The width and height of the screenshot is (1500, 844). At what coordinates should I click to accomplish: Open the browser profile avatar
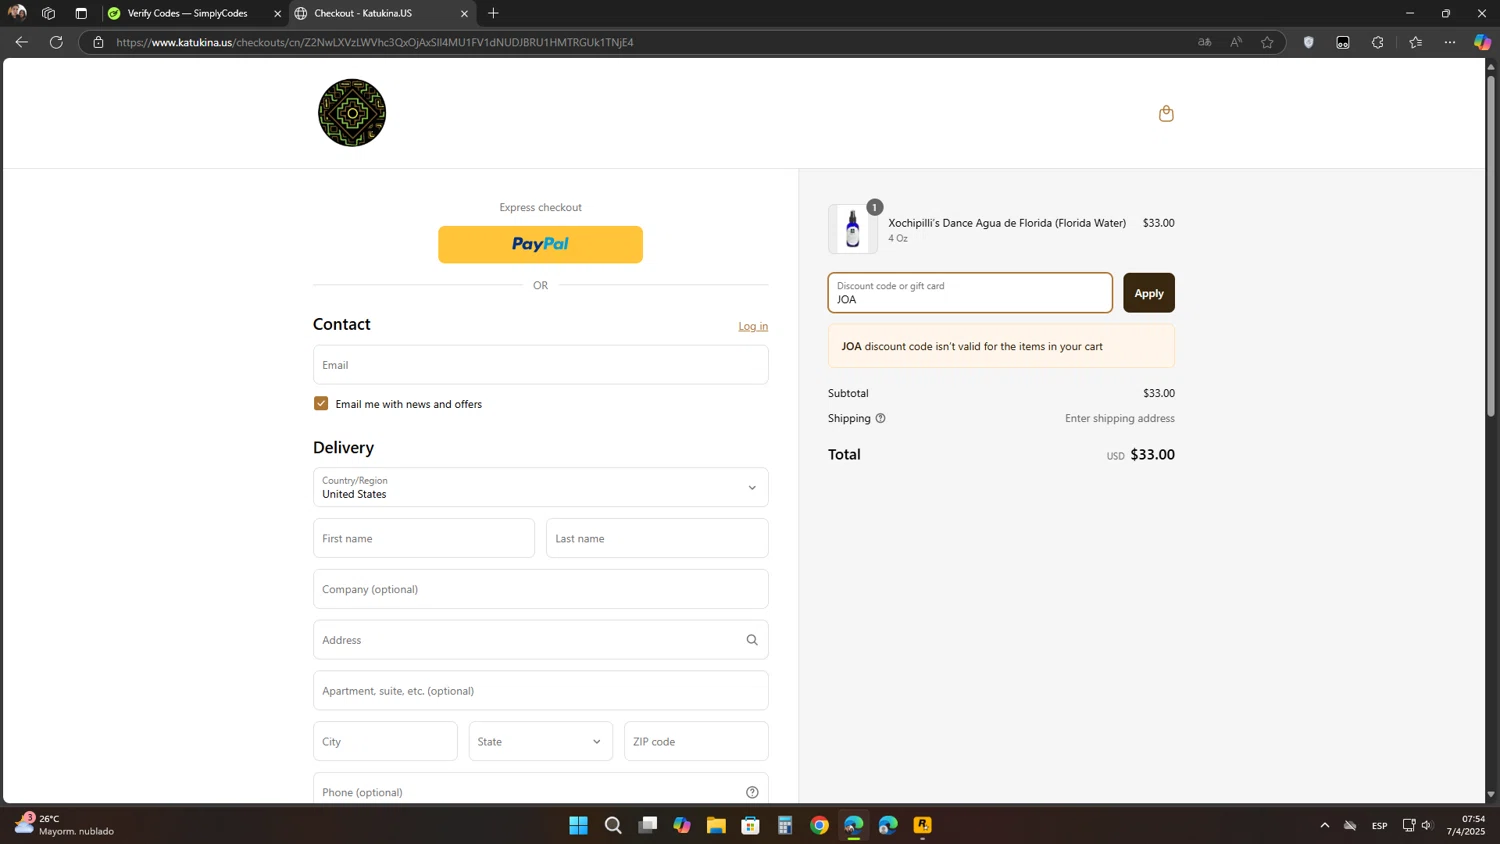[17, 13]
